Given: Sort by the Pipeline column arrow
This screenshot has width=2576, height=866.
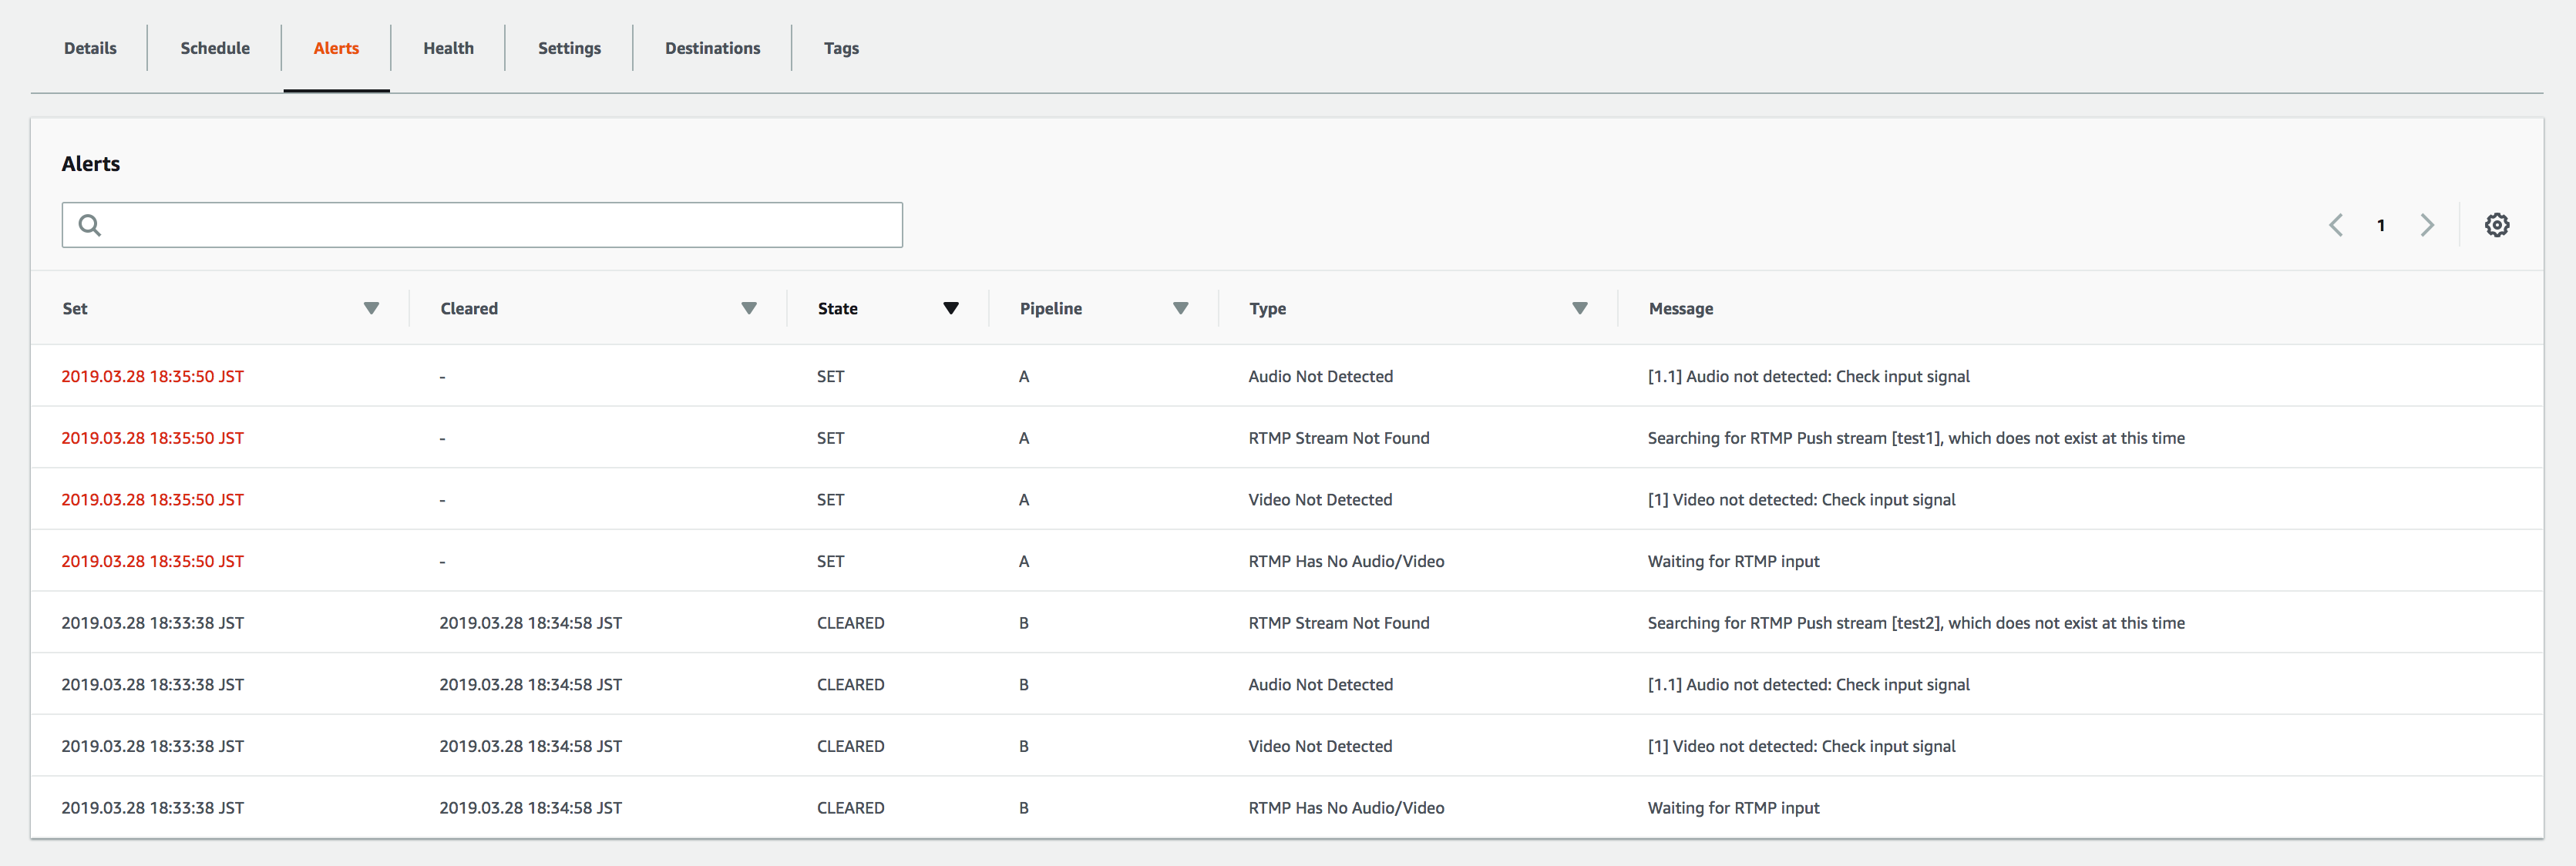Looking at the screenshot, I should [x=1180, y=308].
